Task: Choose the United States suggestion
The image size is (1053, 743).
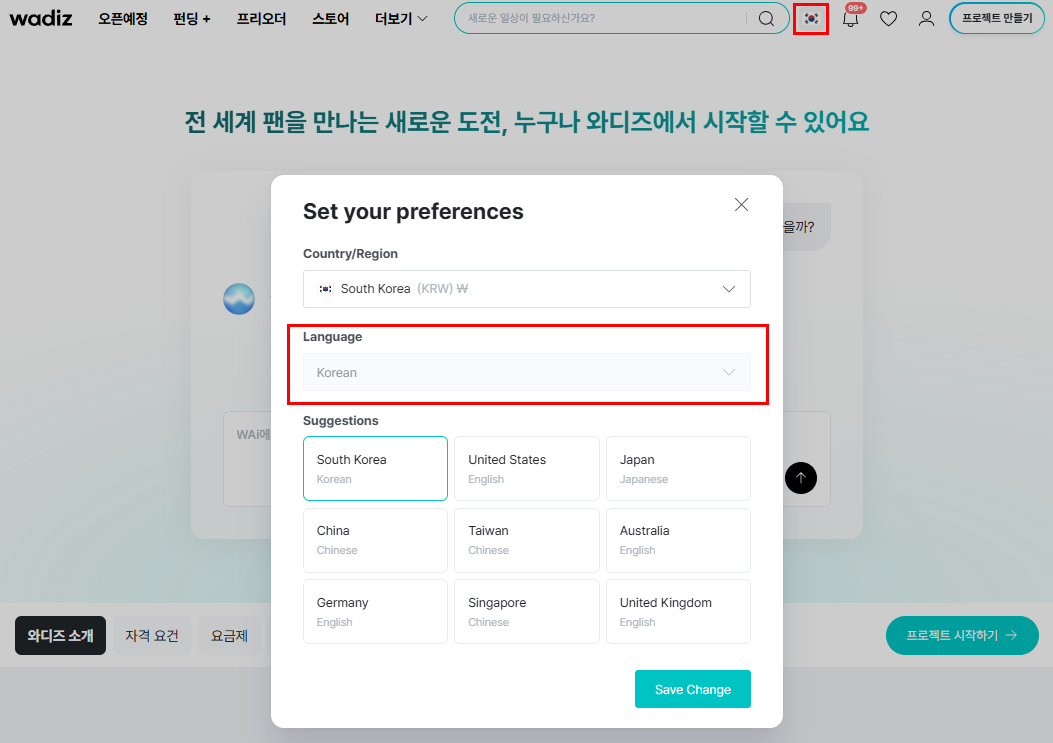Action: tap(527, 468)
